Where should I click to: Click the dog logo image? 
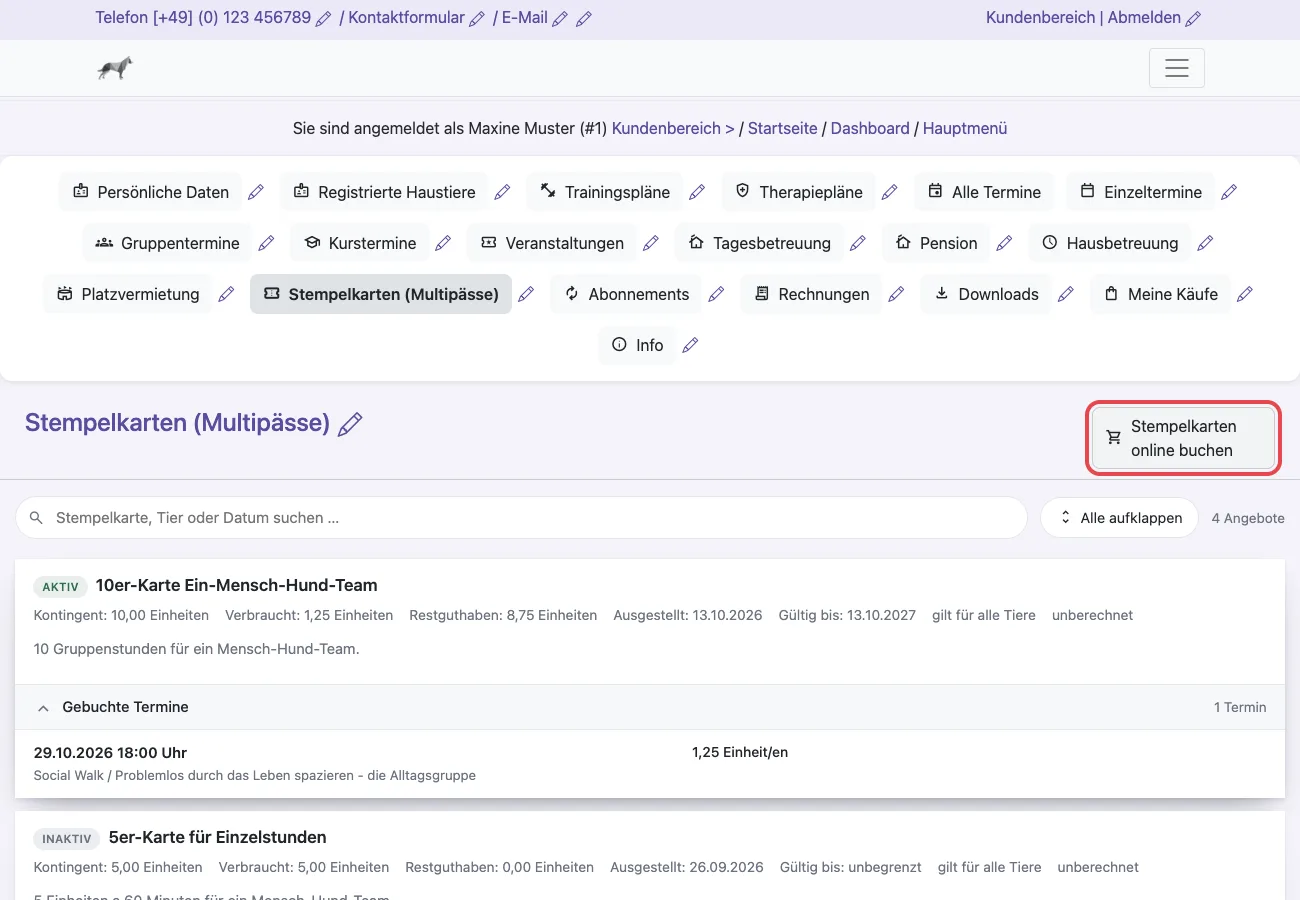coord(115,68)
